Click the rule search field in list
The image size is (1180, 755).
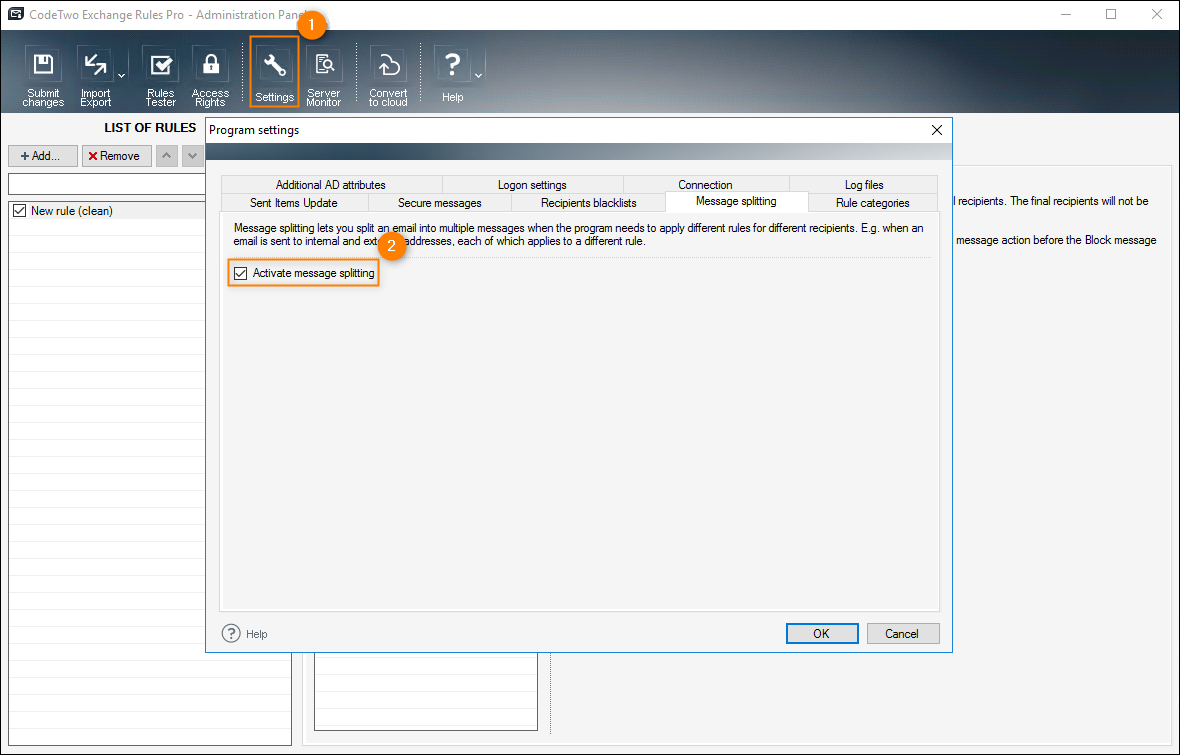pyautogui.click(x=107, y=184)
